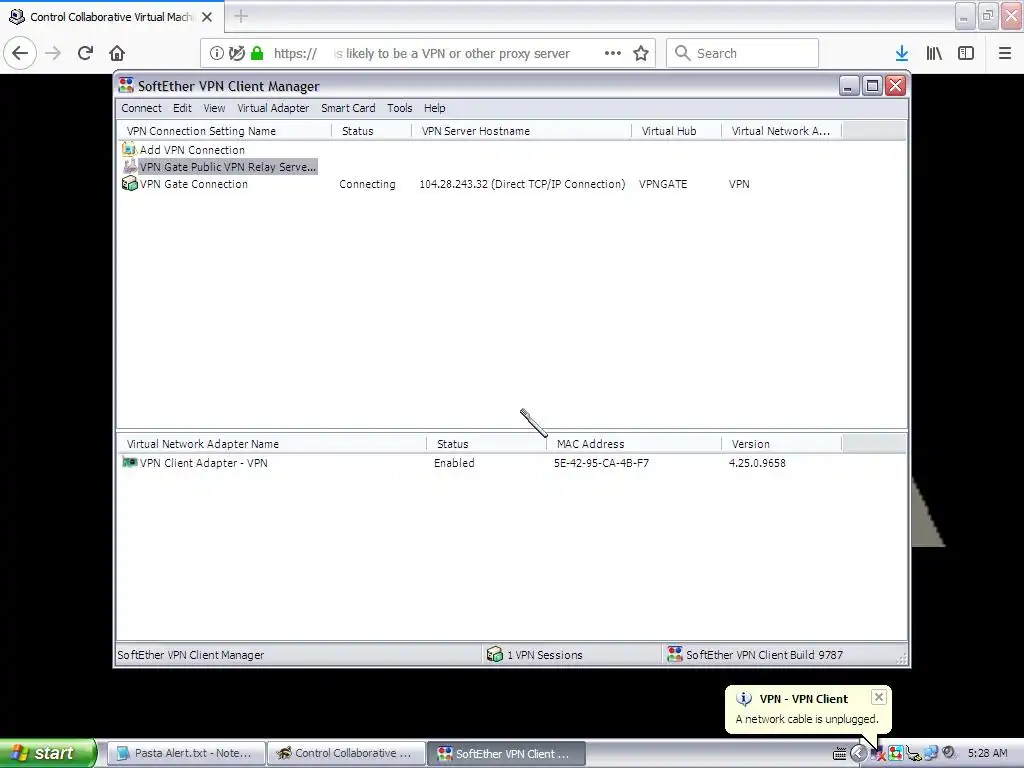Select VPN Gate Public VPN Relay Servers icon

[x=129, y=167]
